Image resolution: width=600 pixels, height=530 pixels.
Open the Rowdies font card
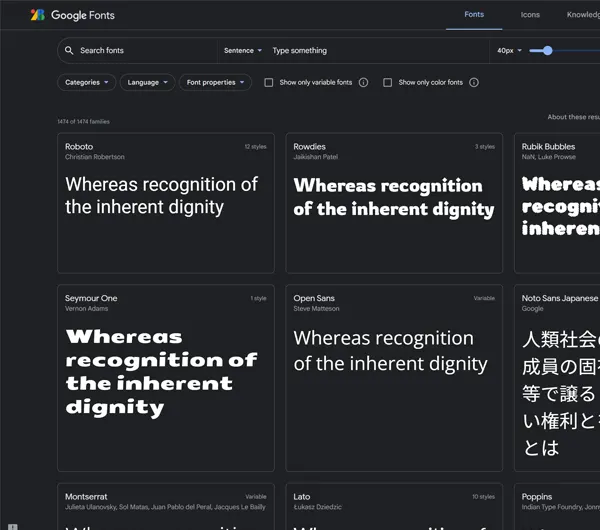click(x=394, y=203)
